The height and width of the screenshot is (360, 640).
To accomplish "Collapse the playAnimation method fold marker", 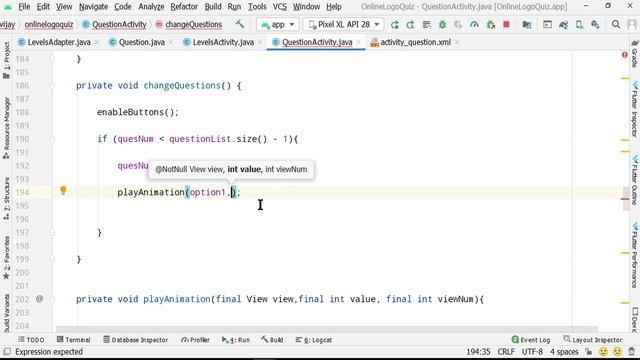I will pyautogui.click(x=52, y=299).
